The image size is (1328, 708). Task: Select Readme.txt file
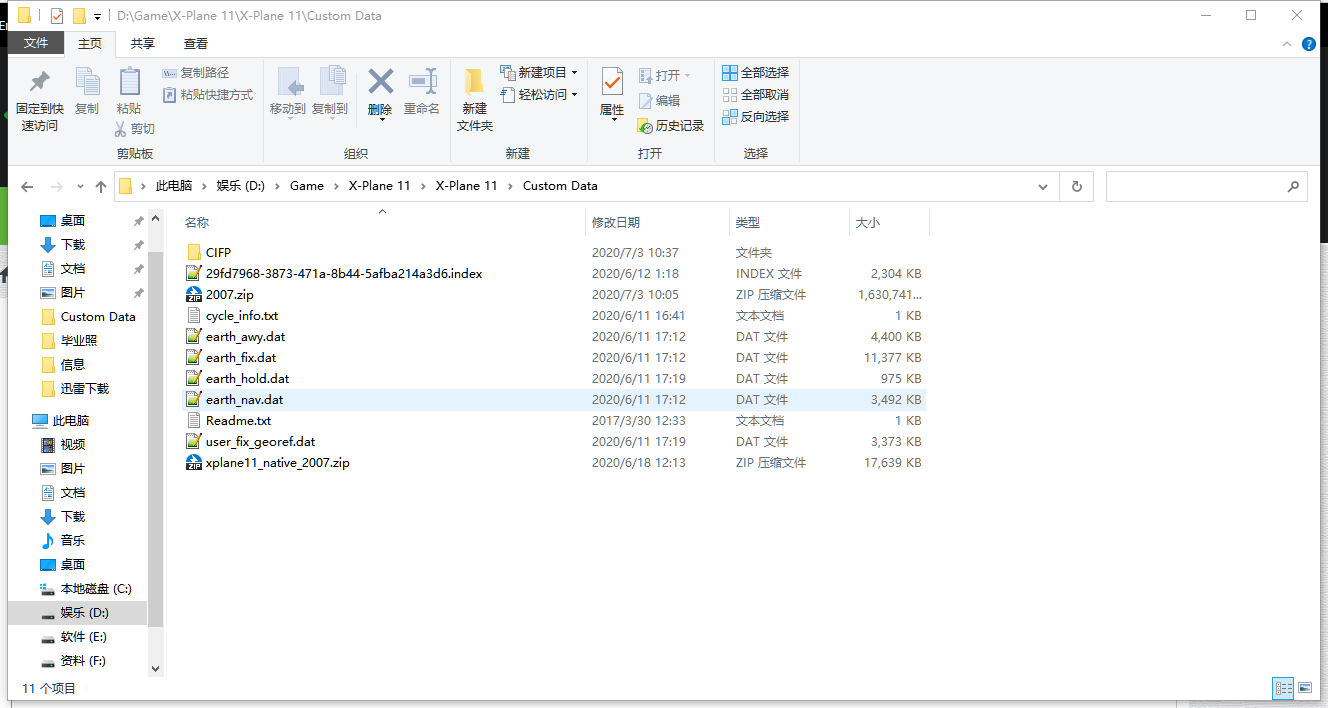click(555, 421)
